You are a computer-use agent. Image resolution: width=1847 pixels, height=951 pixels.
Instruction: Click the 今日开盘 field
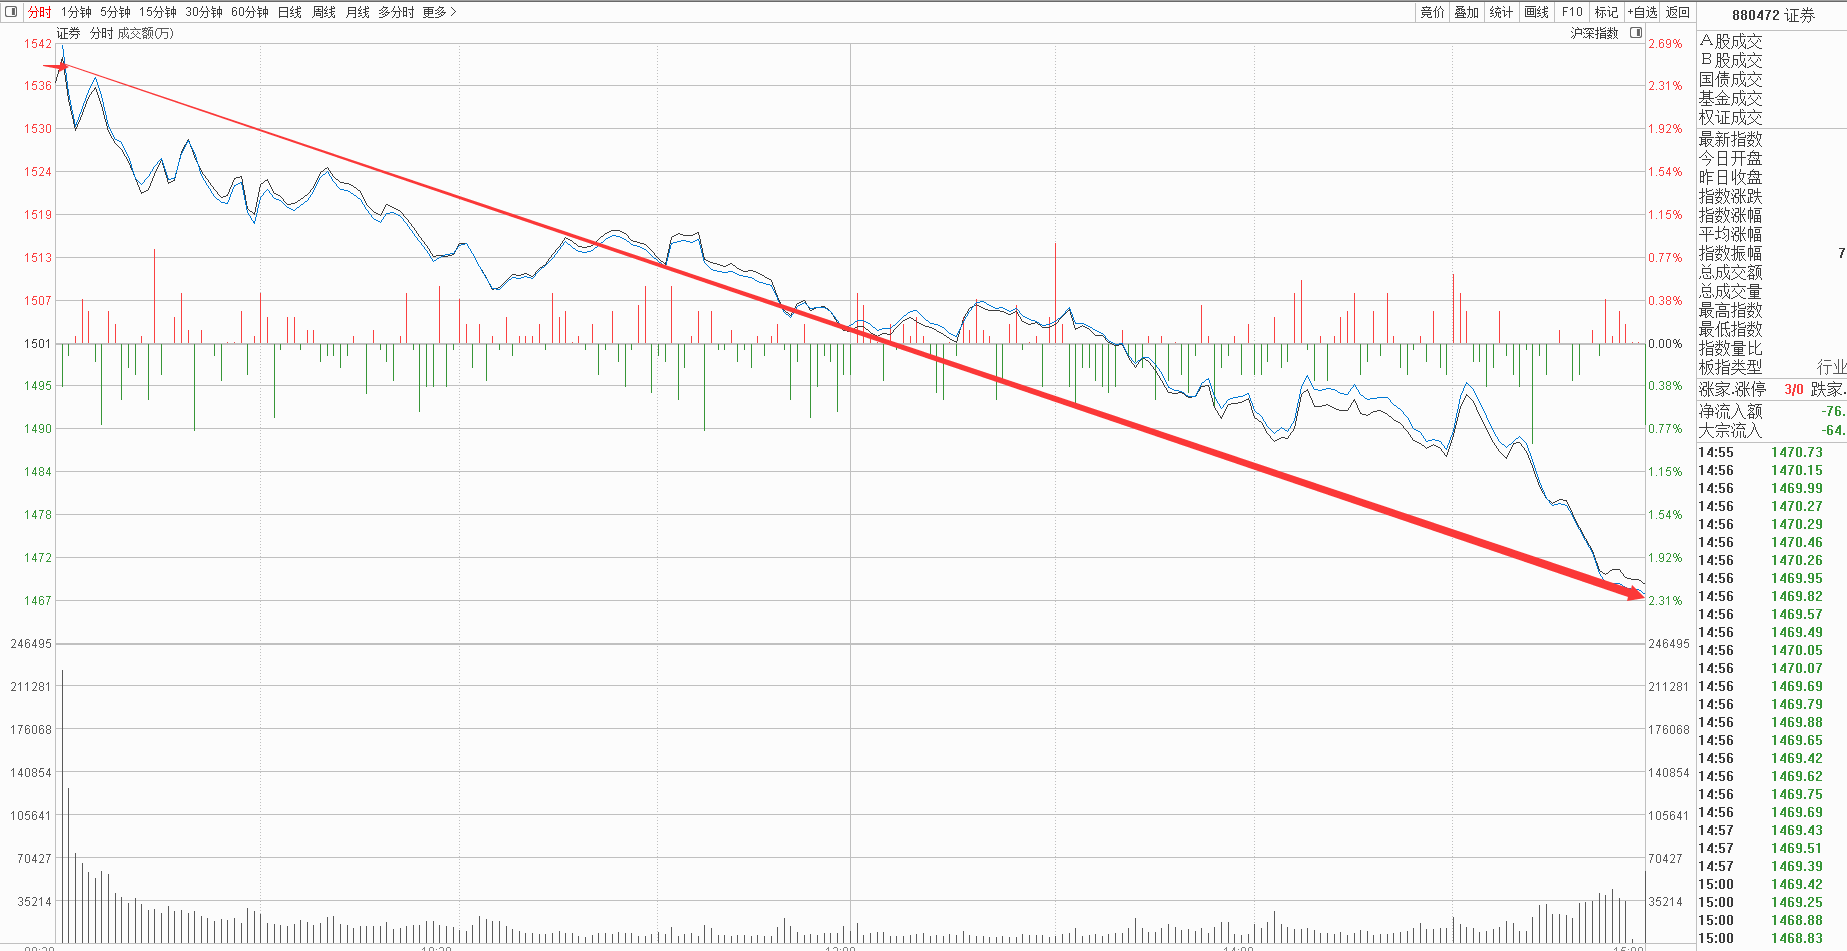(1730, 158)
